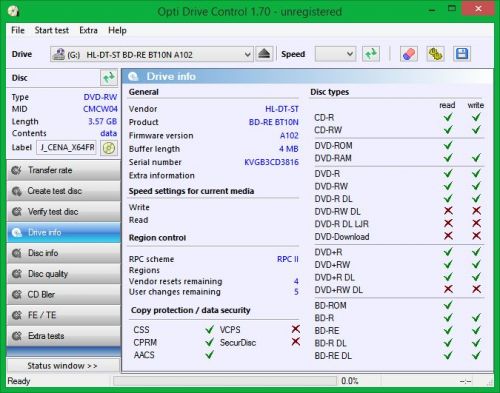Click Vendor resets remaining value 4

click(296, 281)
